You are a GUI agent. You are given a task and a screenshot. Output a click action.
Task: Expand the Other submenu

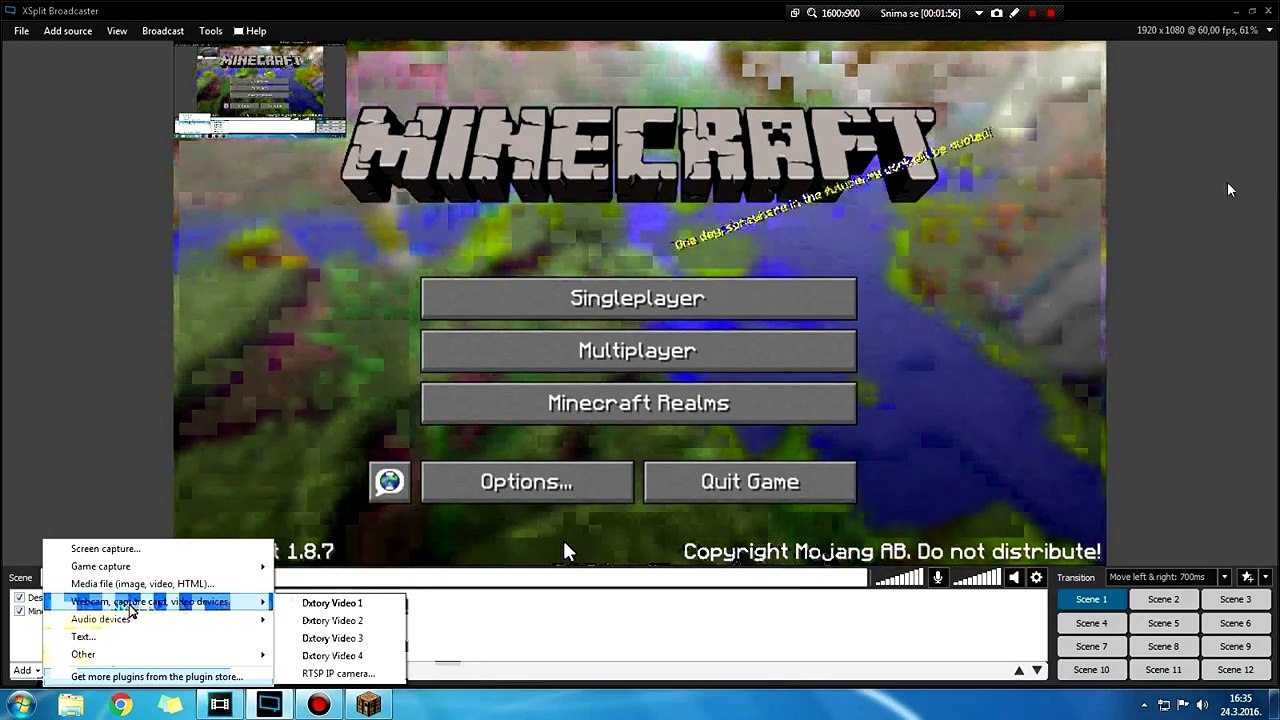157,655
